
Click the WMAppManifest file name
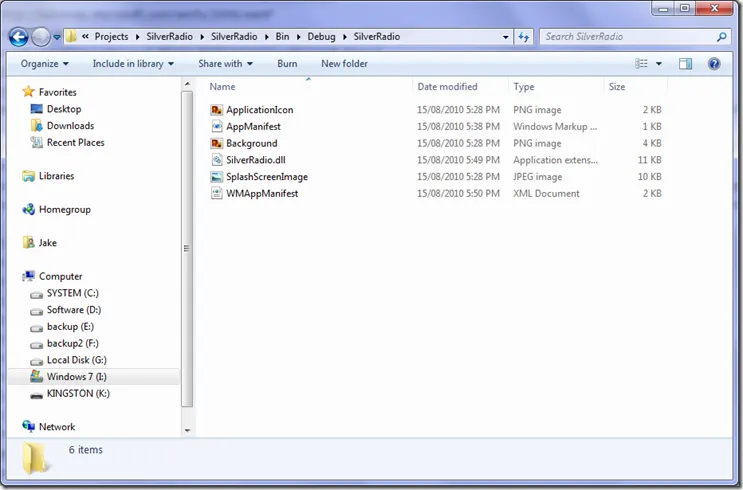[262, 193]
